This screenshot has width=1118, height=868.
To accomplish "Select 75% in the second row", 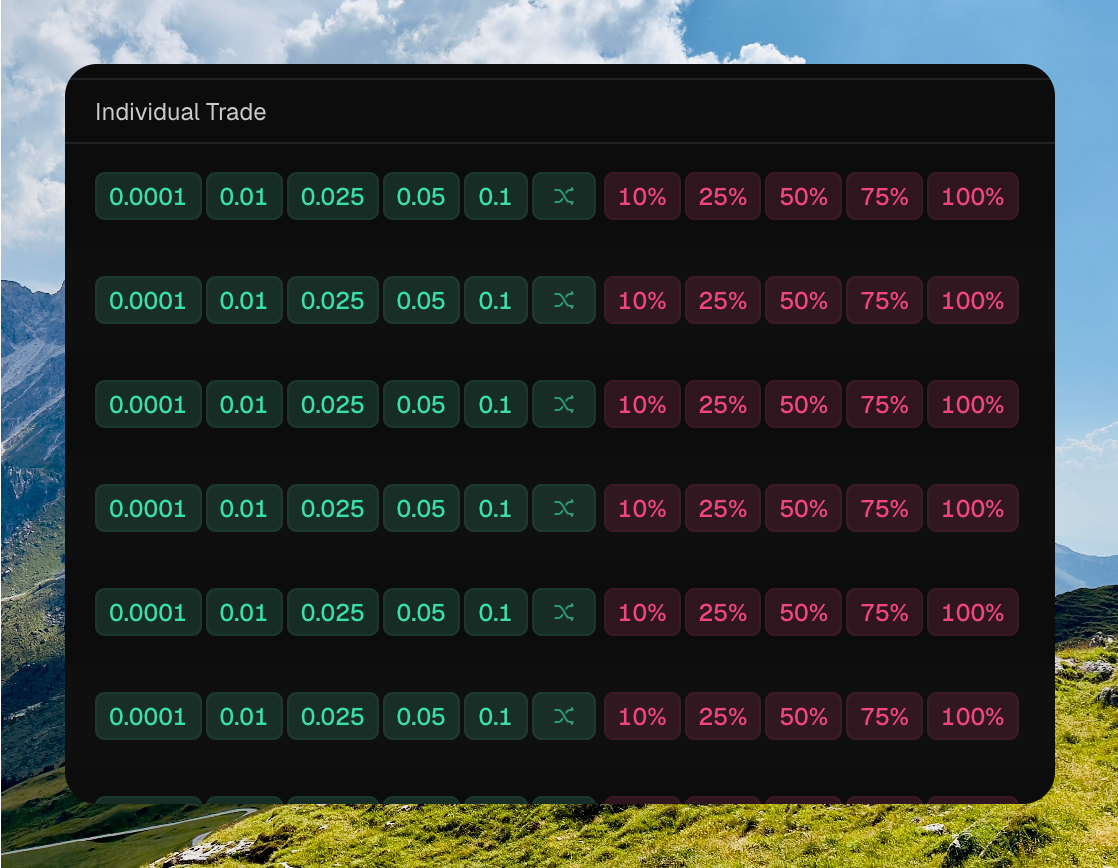I will tap(884, 300).
